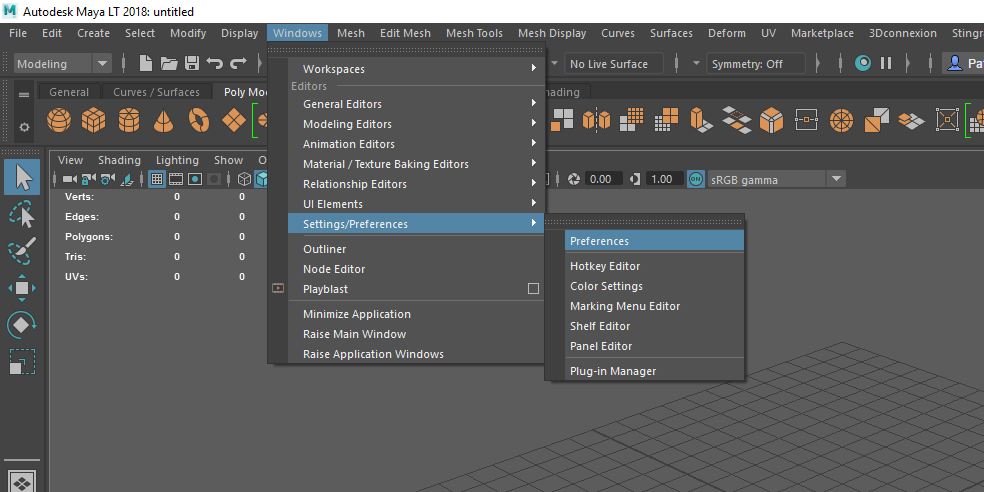Choose the Paint Selection tool
Screen dimensions: 984x492
click(22, 251)
